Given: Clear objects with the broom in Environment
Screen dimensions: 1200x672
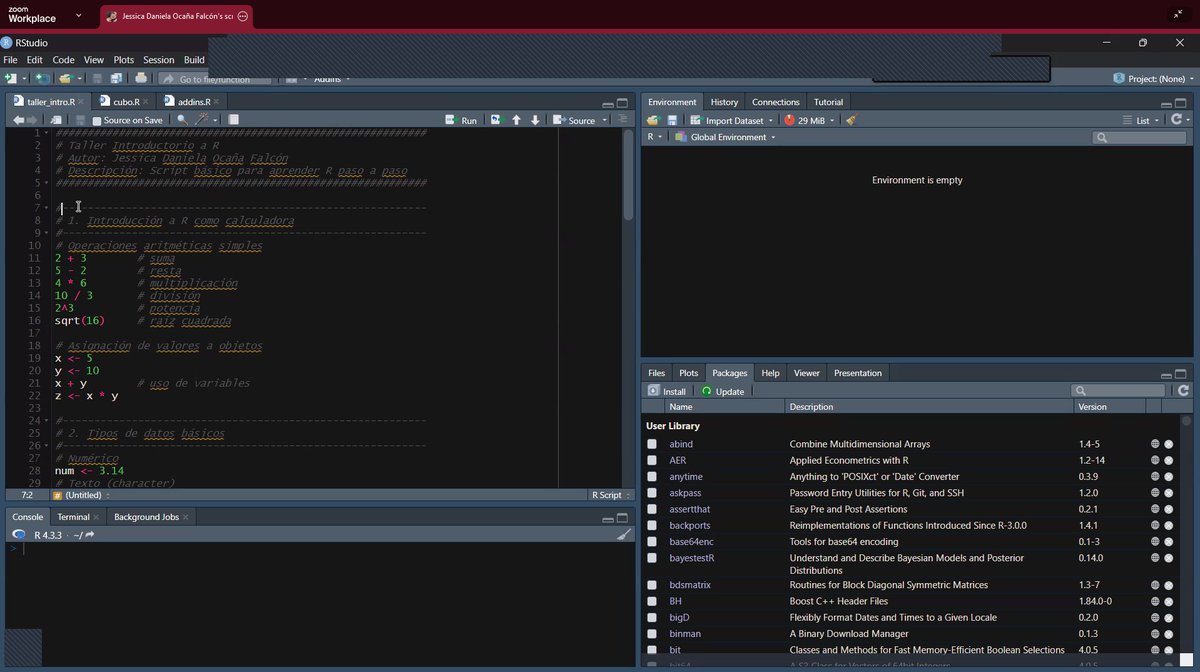Looking at the screenshot, I should (x=851, y=120).
